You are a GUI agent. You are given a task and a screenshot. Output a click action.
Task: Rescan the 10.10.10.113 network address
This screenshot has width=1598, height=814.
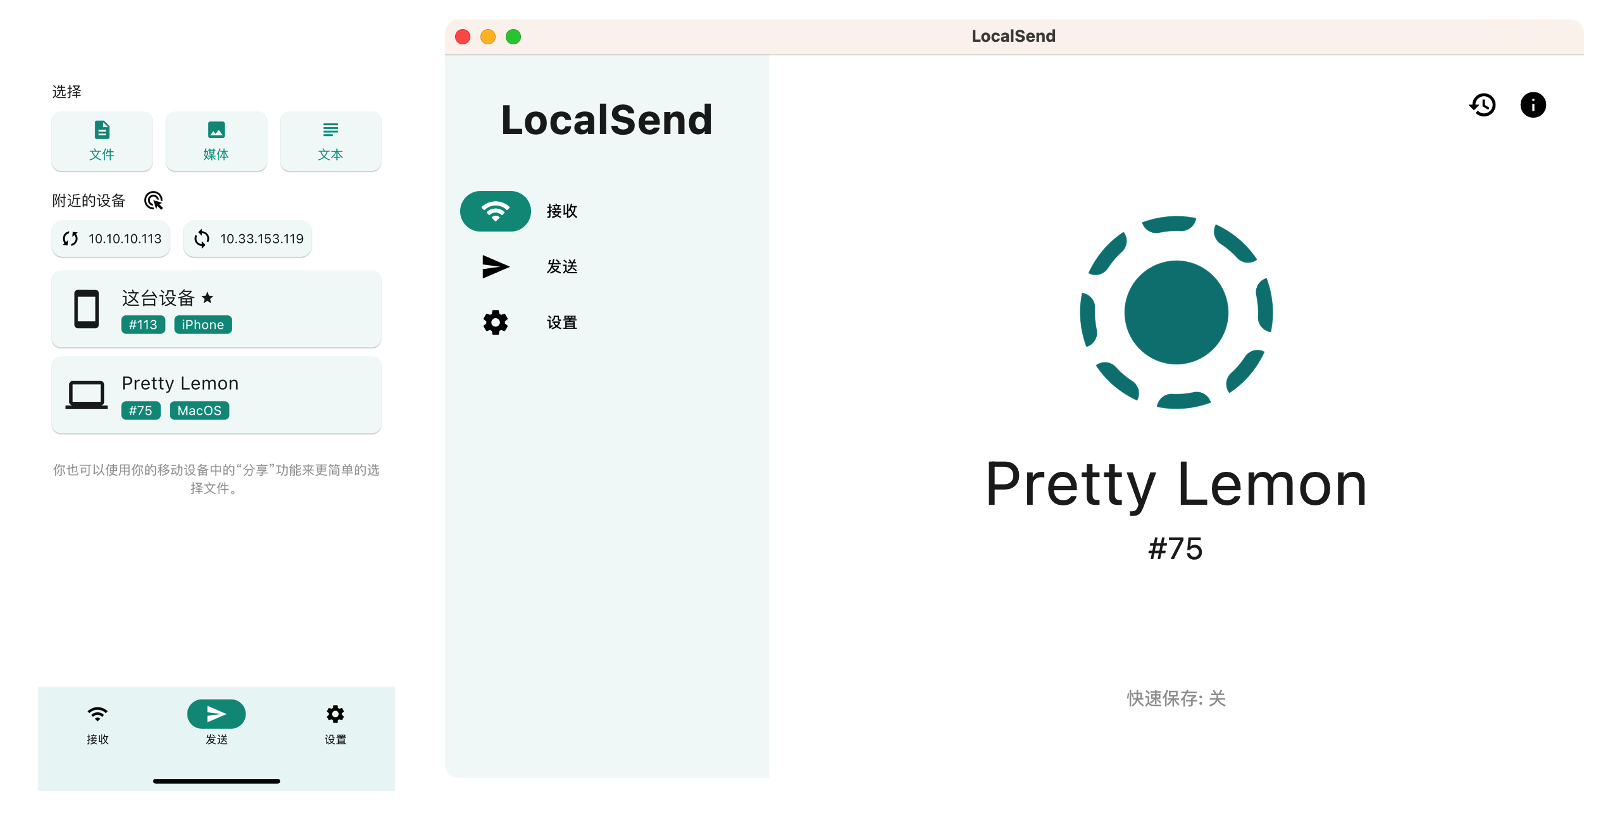pyautogui.click(x=111, y=239)
